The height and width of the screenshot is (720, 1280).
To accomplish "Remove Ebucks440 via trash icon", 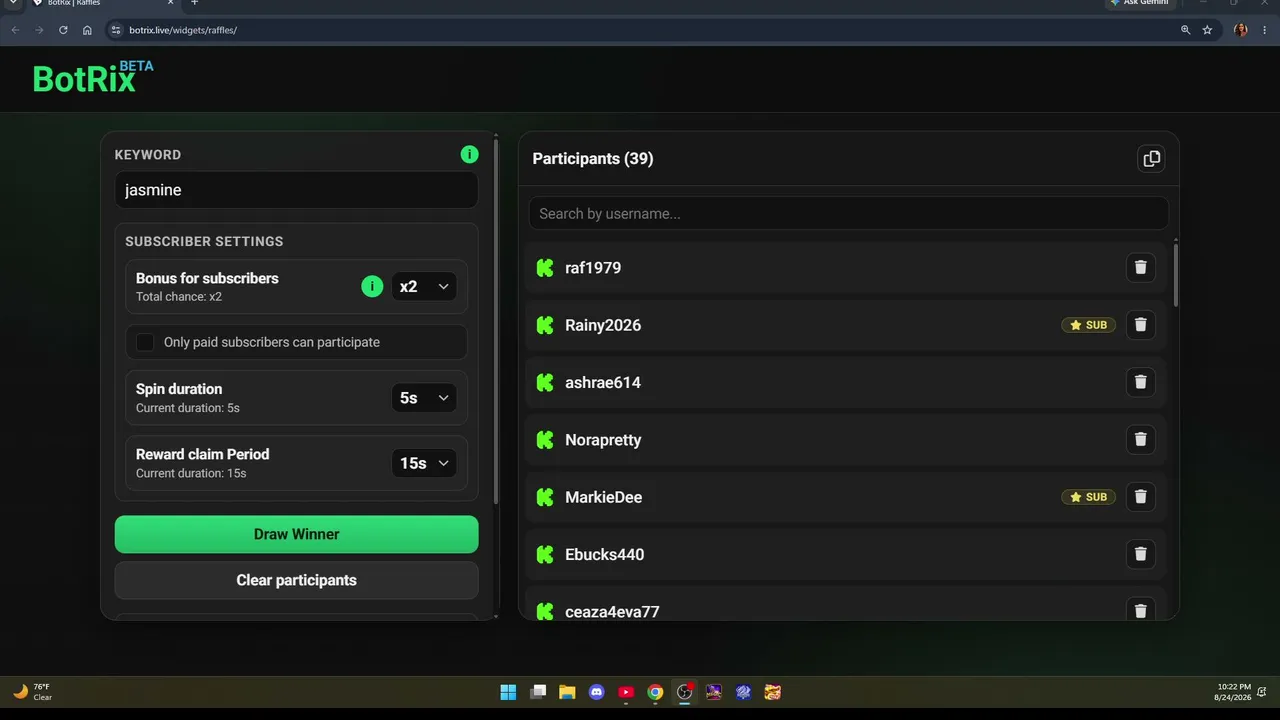I will [1140, 554].
